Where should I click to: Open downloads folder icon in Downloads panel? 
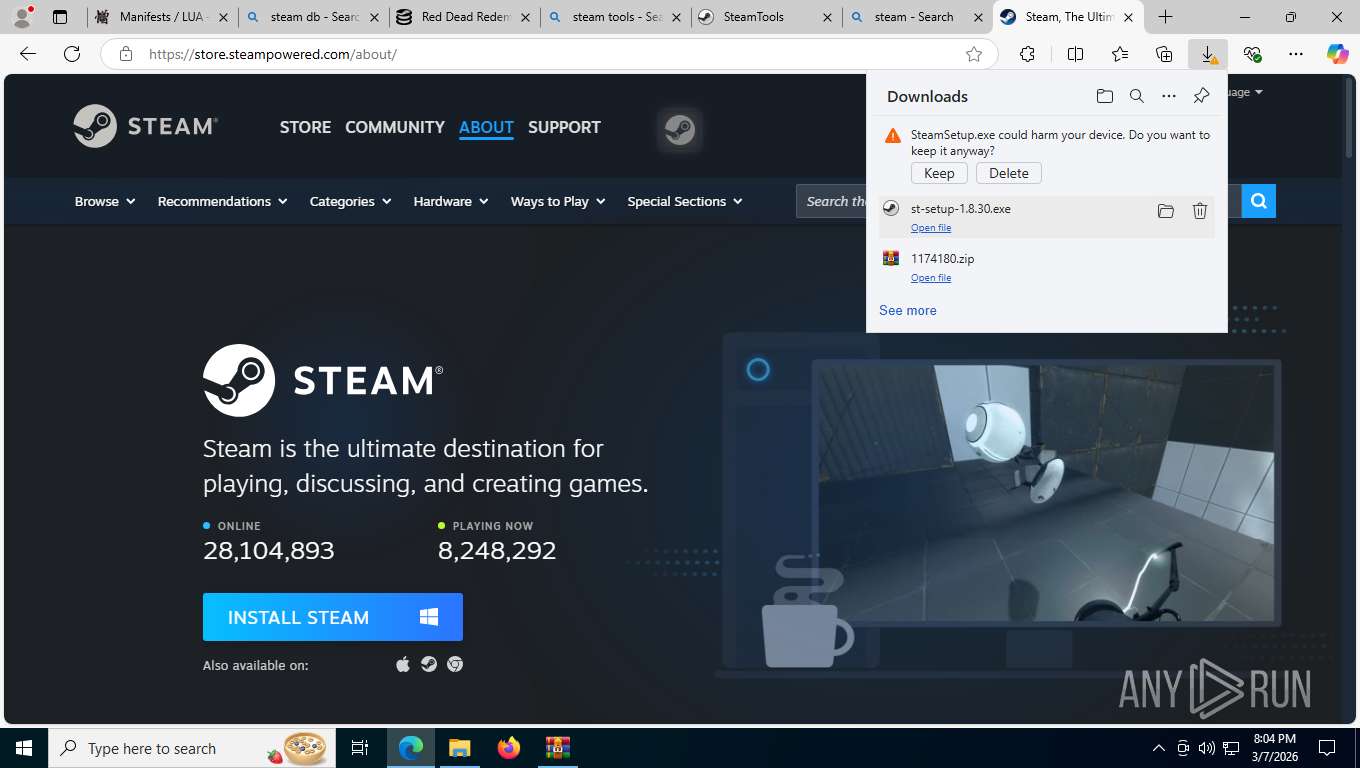click(1104, 96)
